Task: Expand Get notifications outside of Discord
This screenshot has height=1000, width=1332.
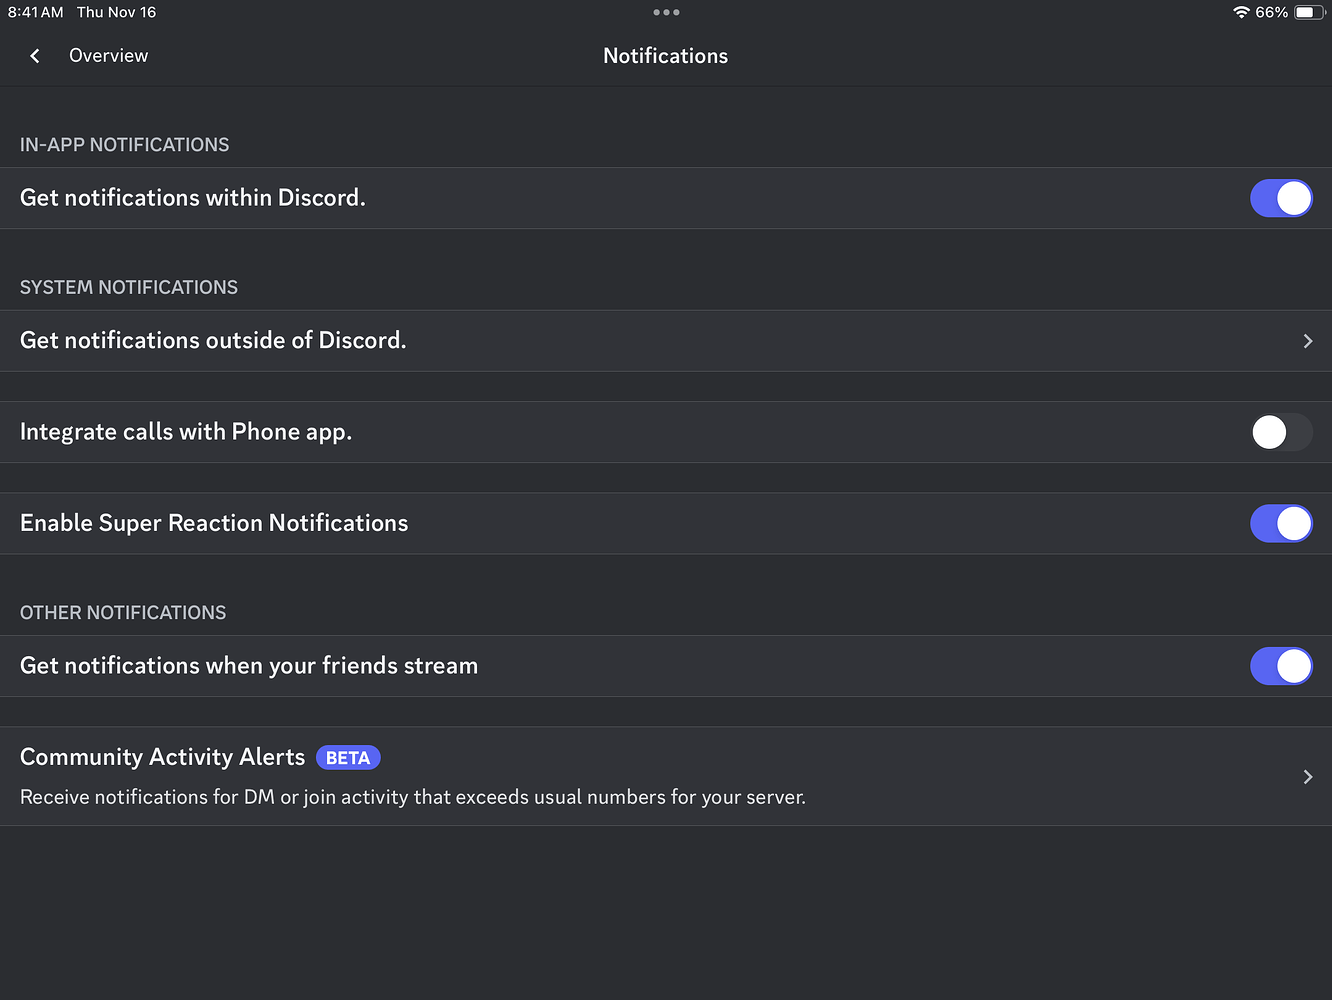Action: point(1307,341)
